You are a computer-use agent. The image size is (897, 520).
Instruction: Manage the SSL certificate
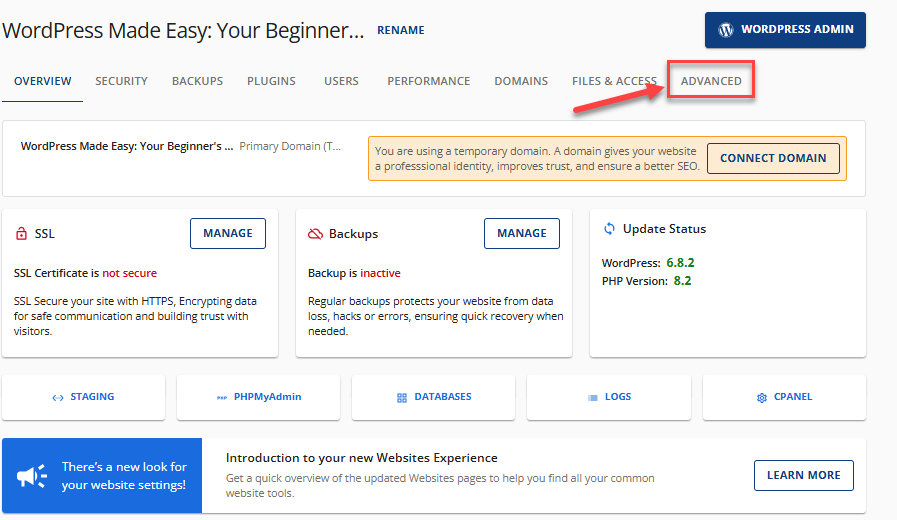click(x=228, y=233)
